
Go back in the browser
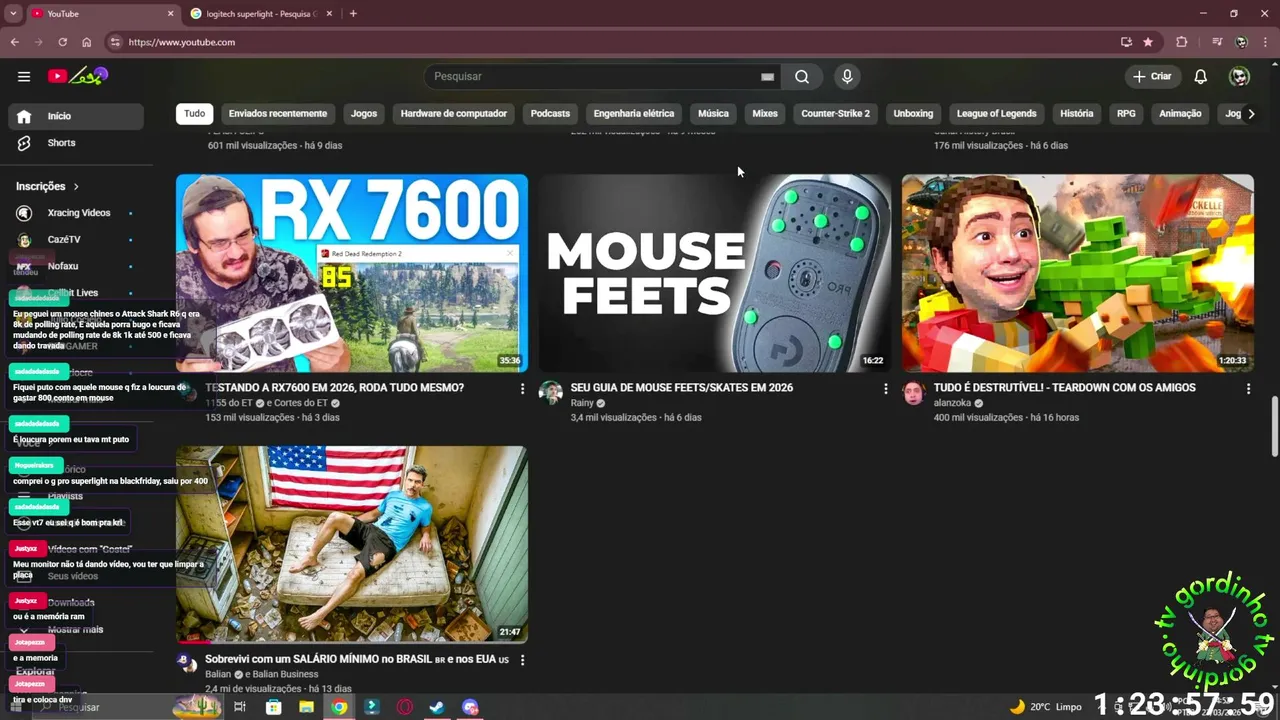pyautogui.click(x=14, y=42)
